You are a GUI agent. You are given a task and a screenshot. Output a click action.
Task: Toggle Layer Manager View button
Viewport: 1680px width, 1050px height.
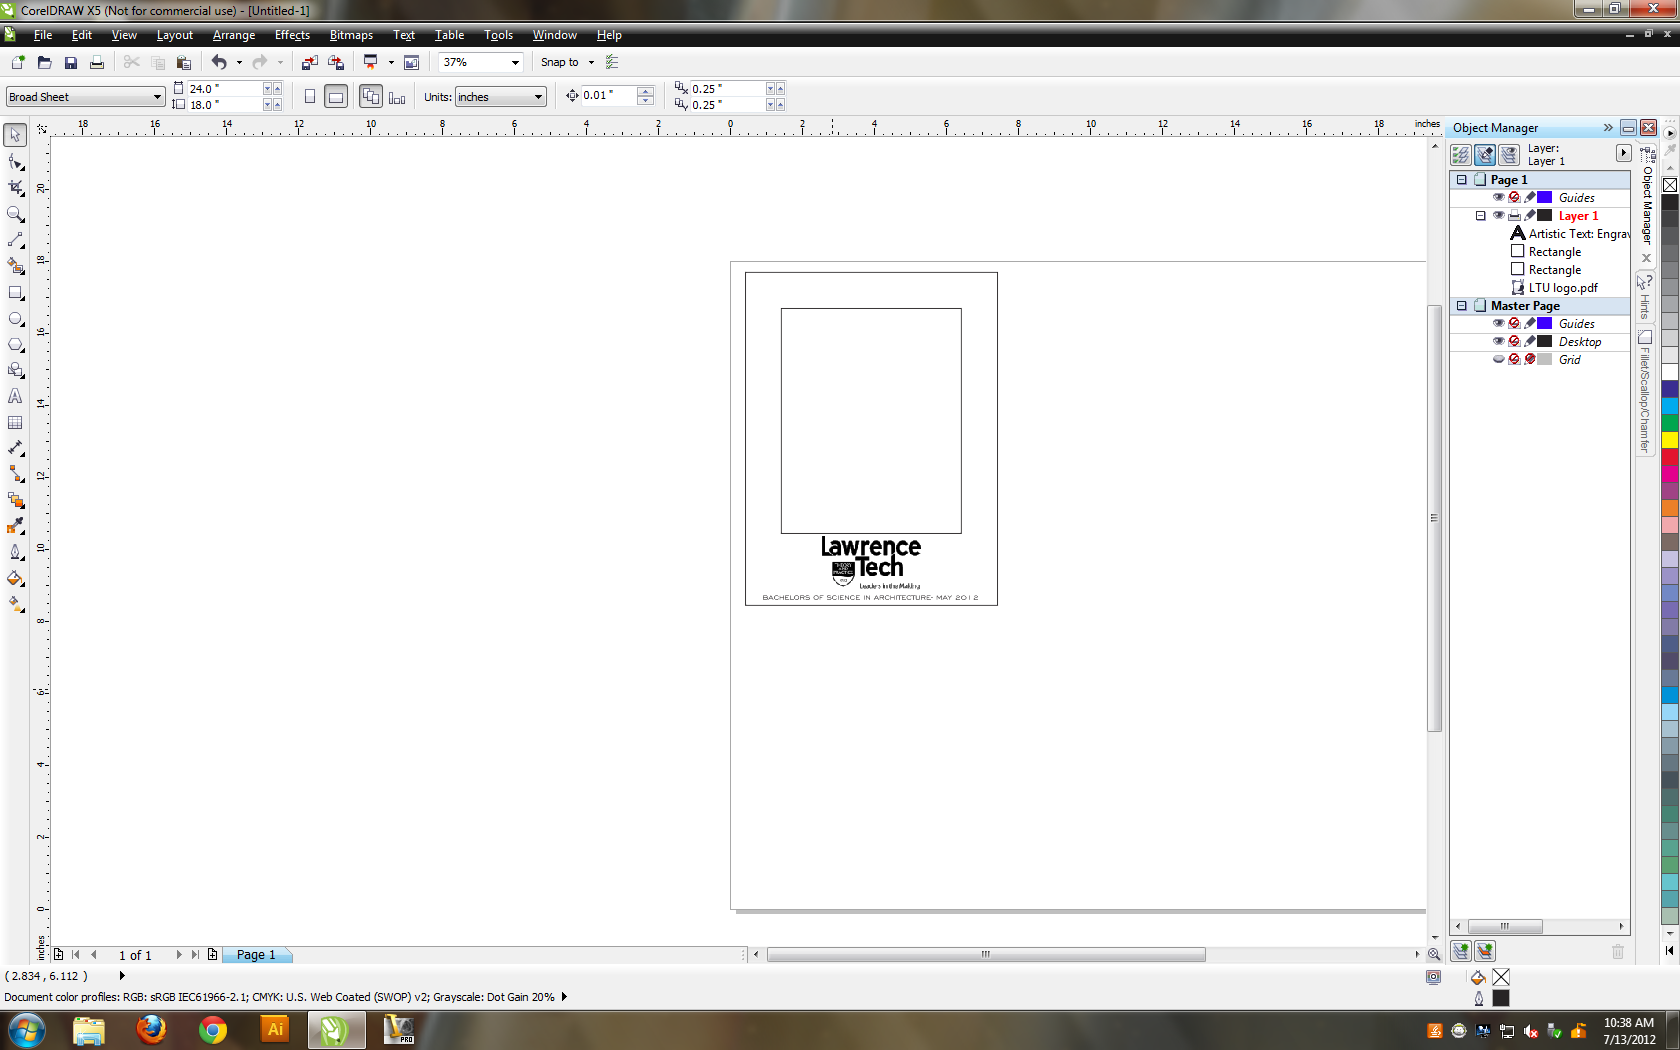click(x=1509, y=155)
